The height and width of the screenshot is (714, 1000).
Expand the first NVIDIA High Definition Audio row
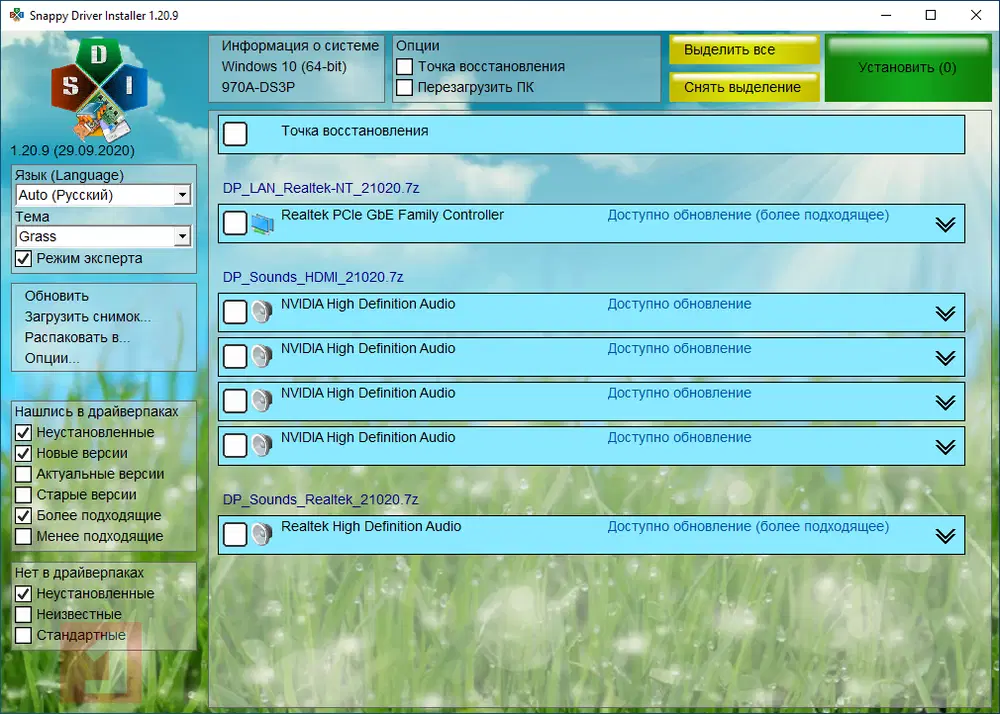(945, 313)
